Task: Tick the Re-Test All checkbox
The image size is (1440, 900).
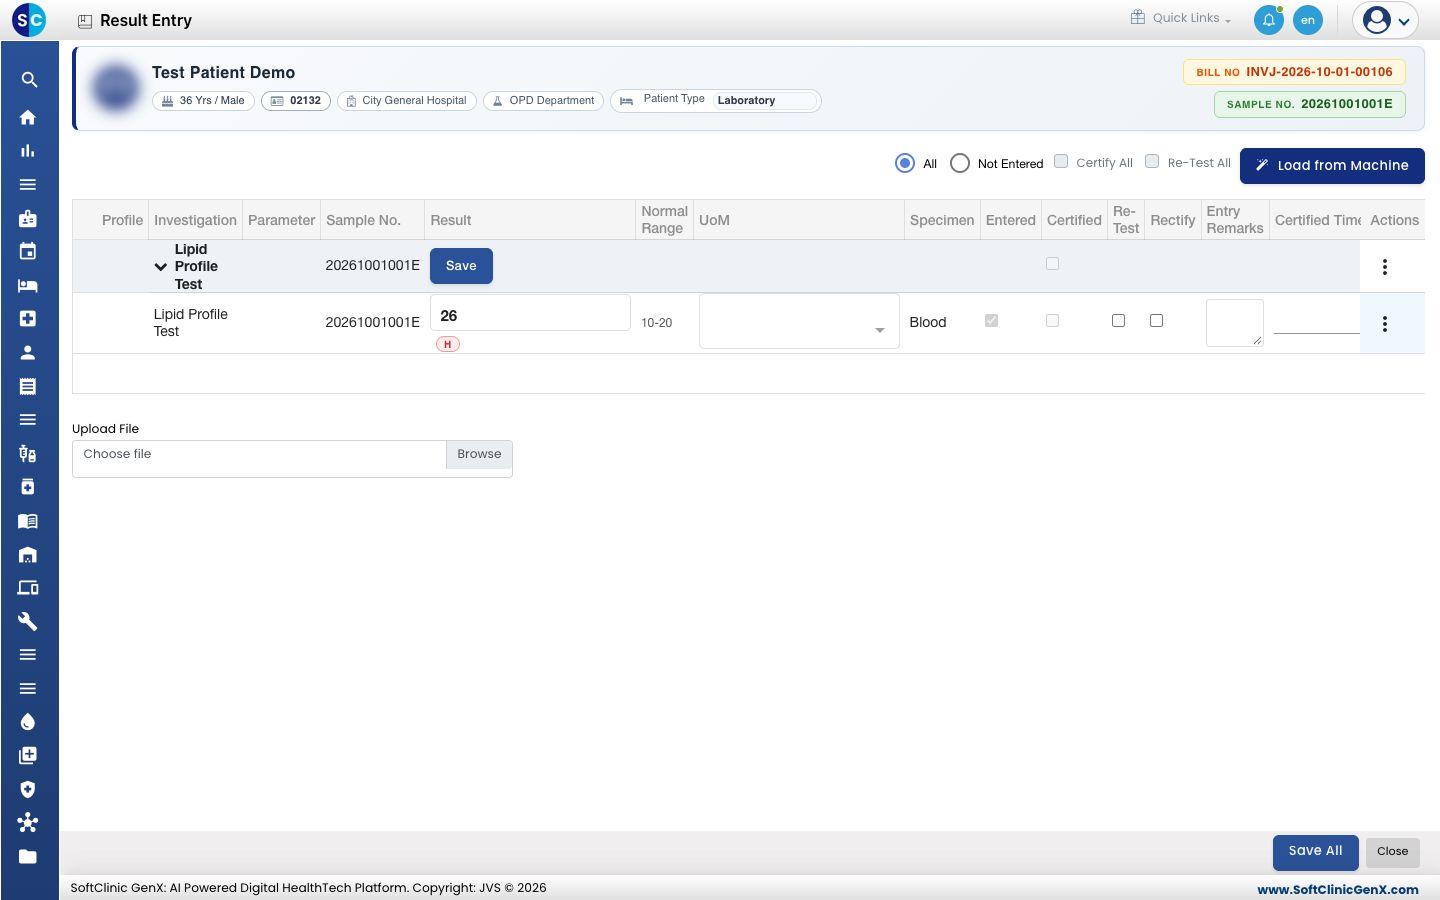Action: click(1152, 161)
